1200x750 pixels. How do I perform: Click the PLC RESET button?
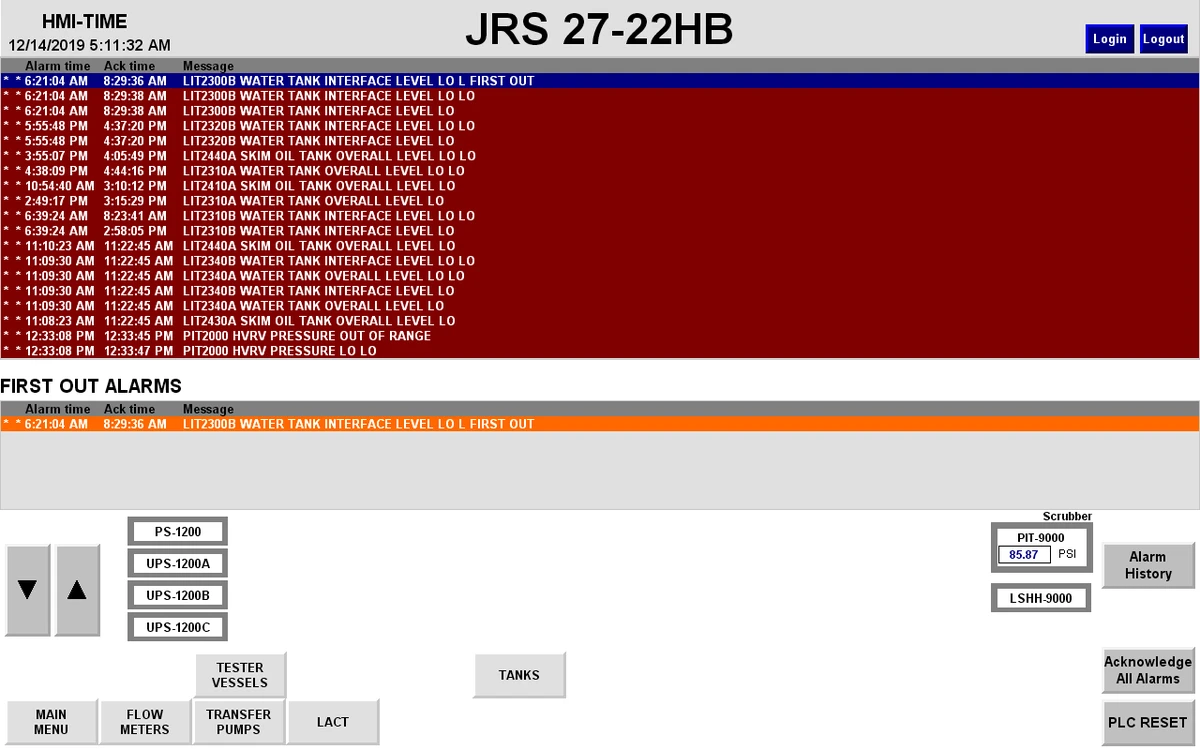pyautogui.click(x=1148, y=722)
